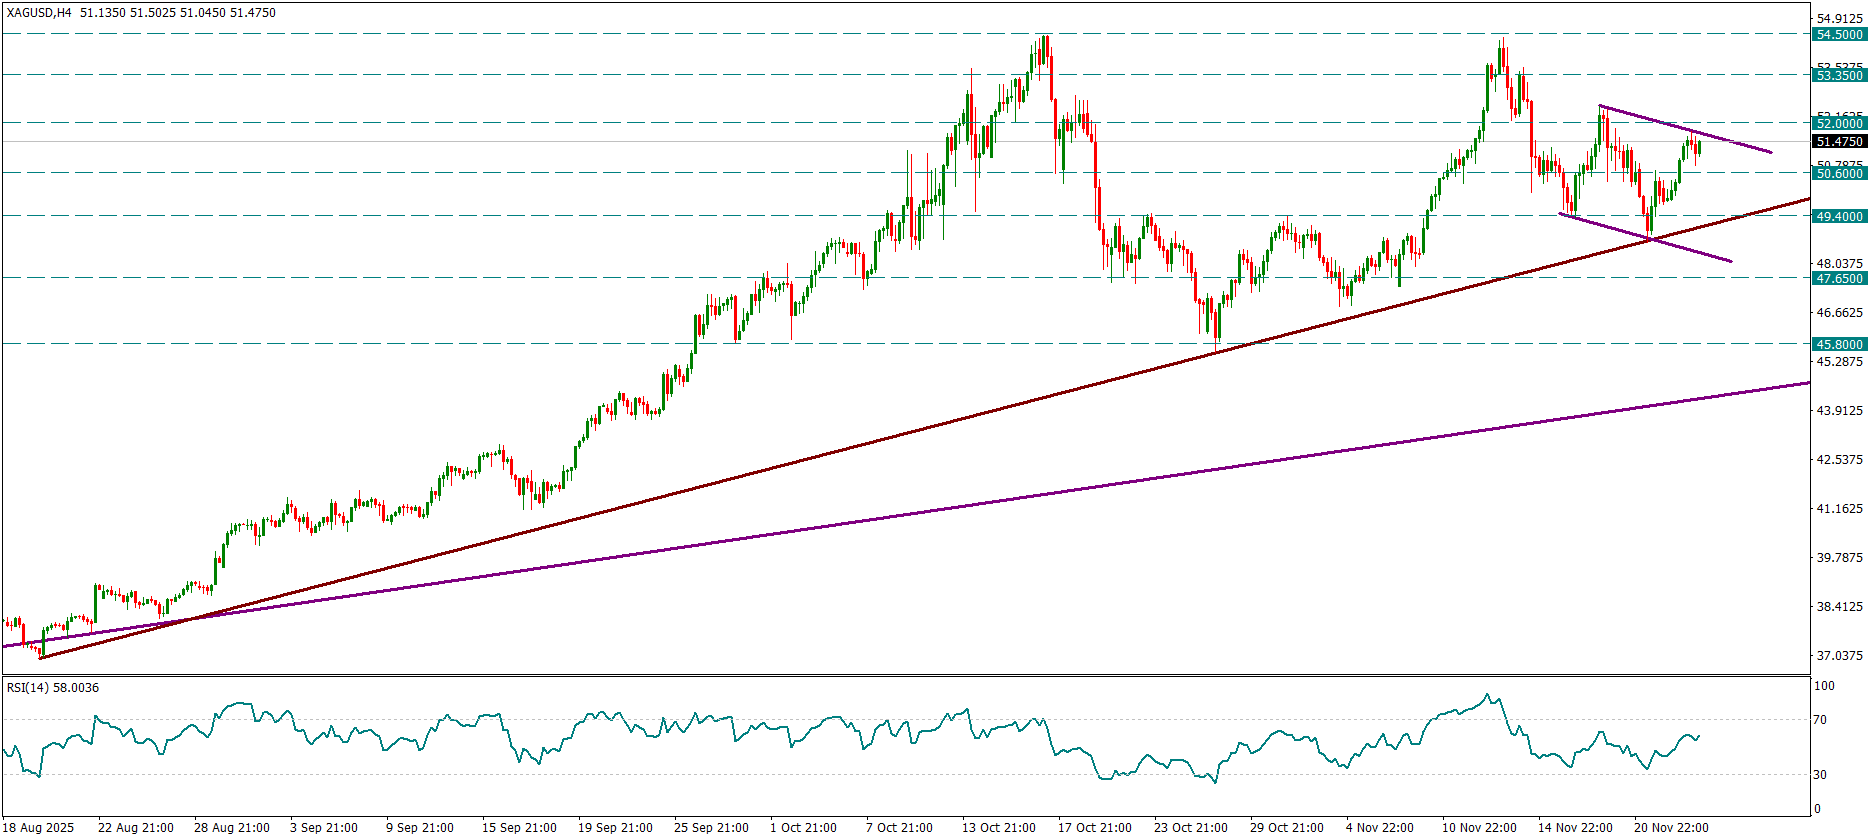1874x840 pixels.
Task: Select the 4 Nov 22:00 time label
Action: click(x=1379, y=827)
